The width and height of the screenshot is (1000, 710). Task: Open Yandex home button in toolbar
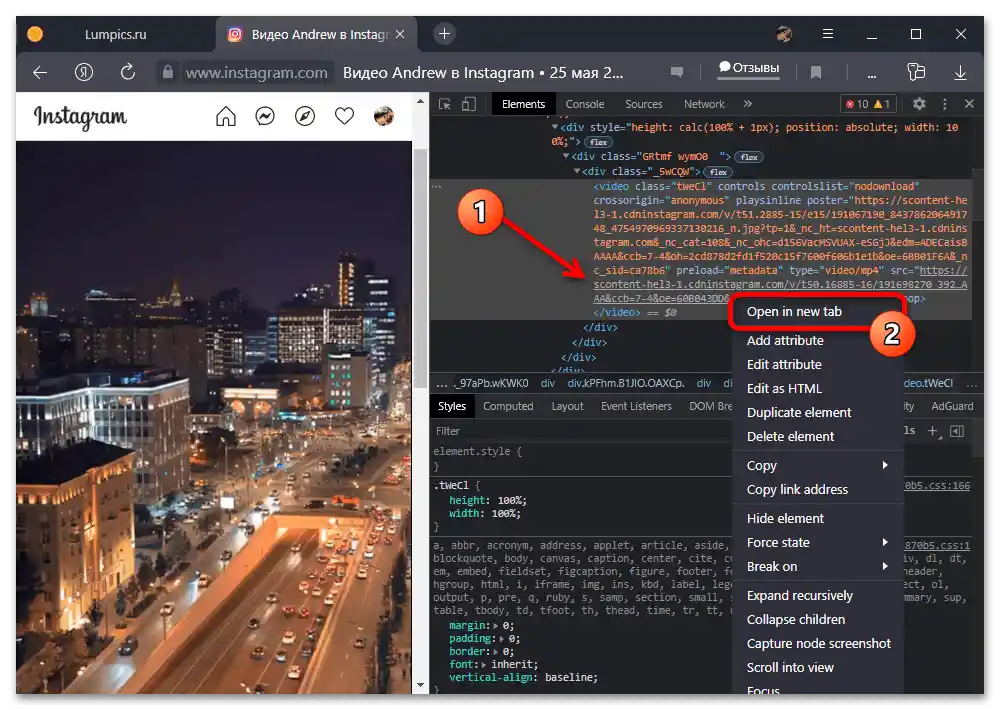(84, 73)
